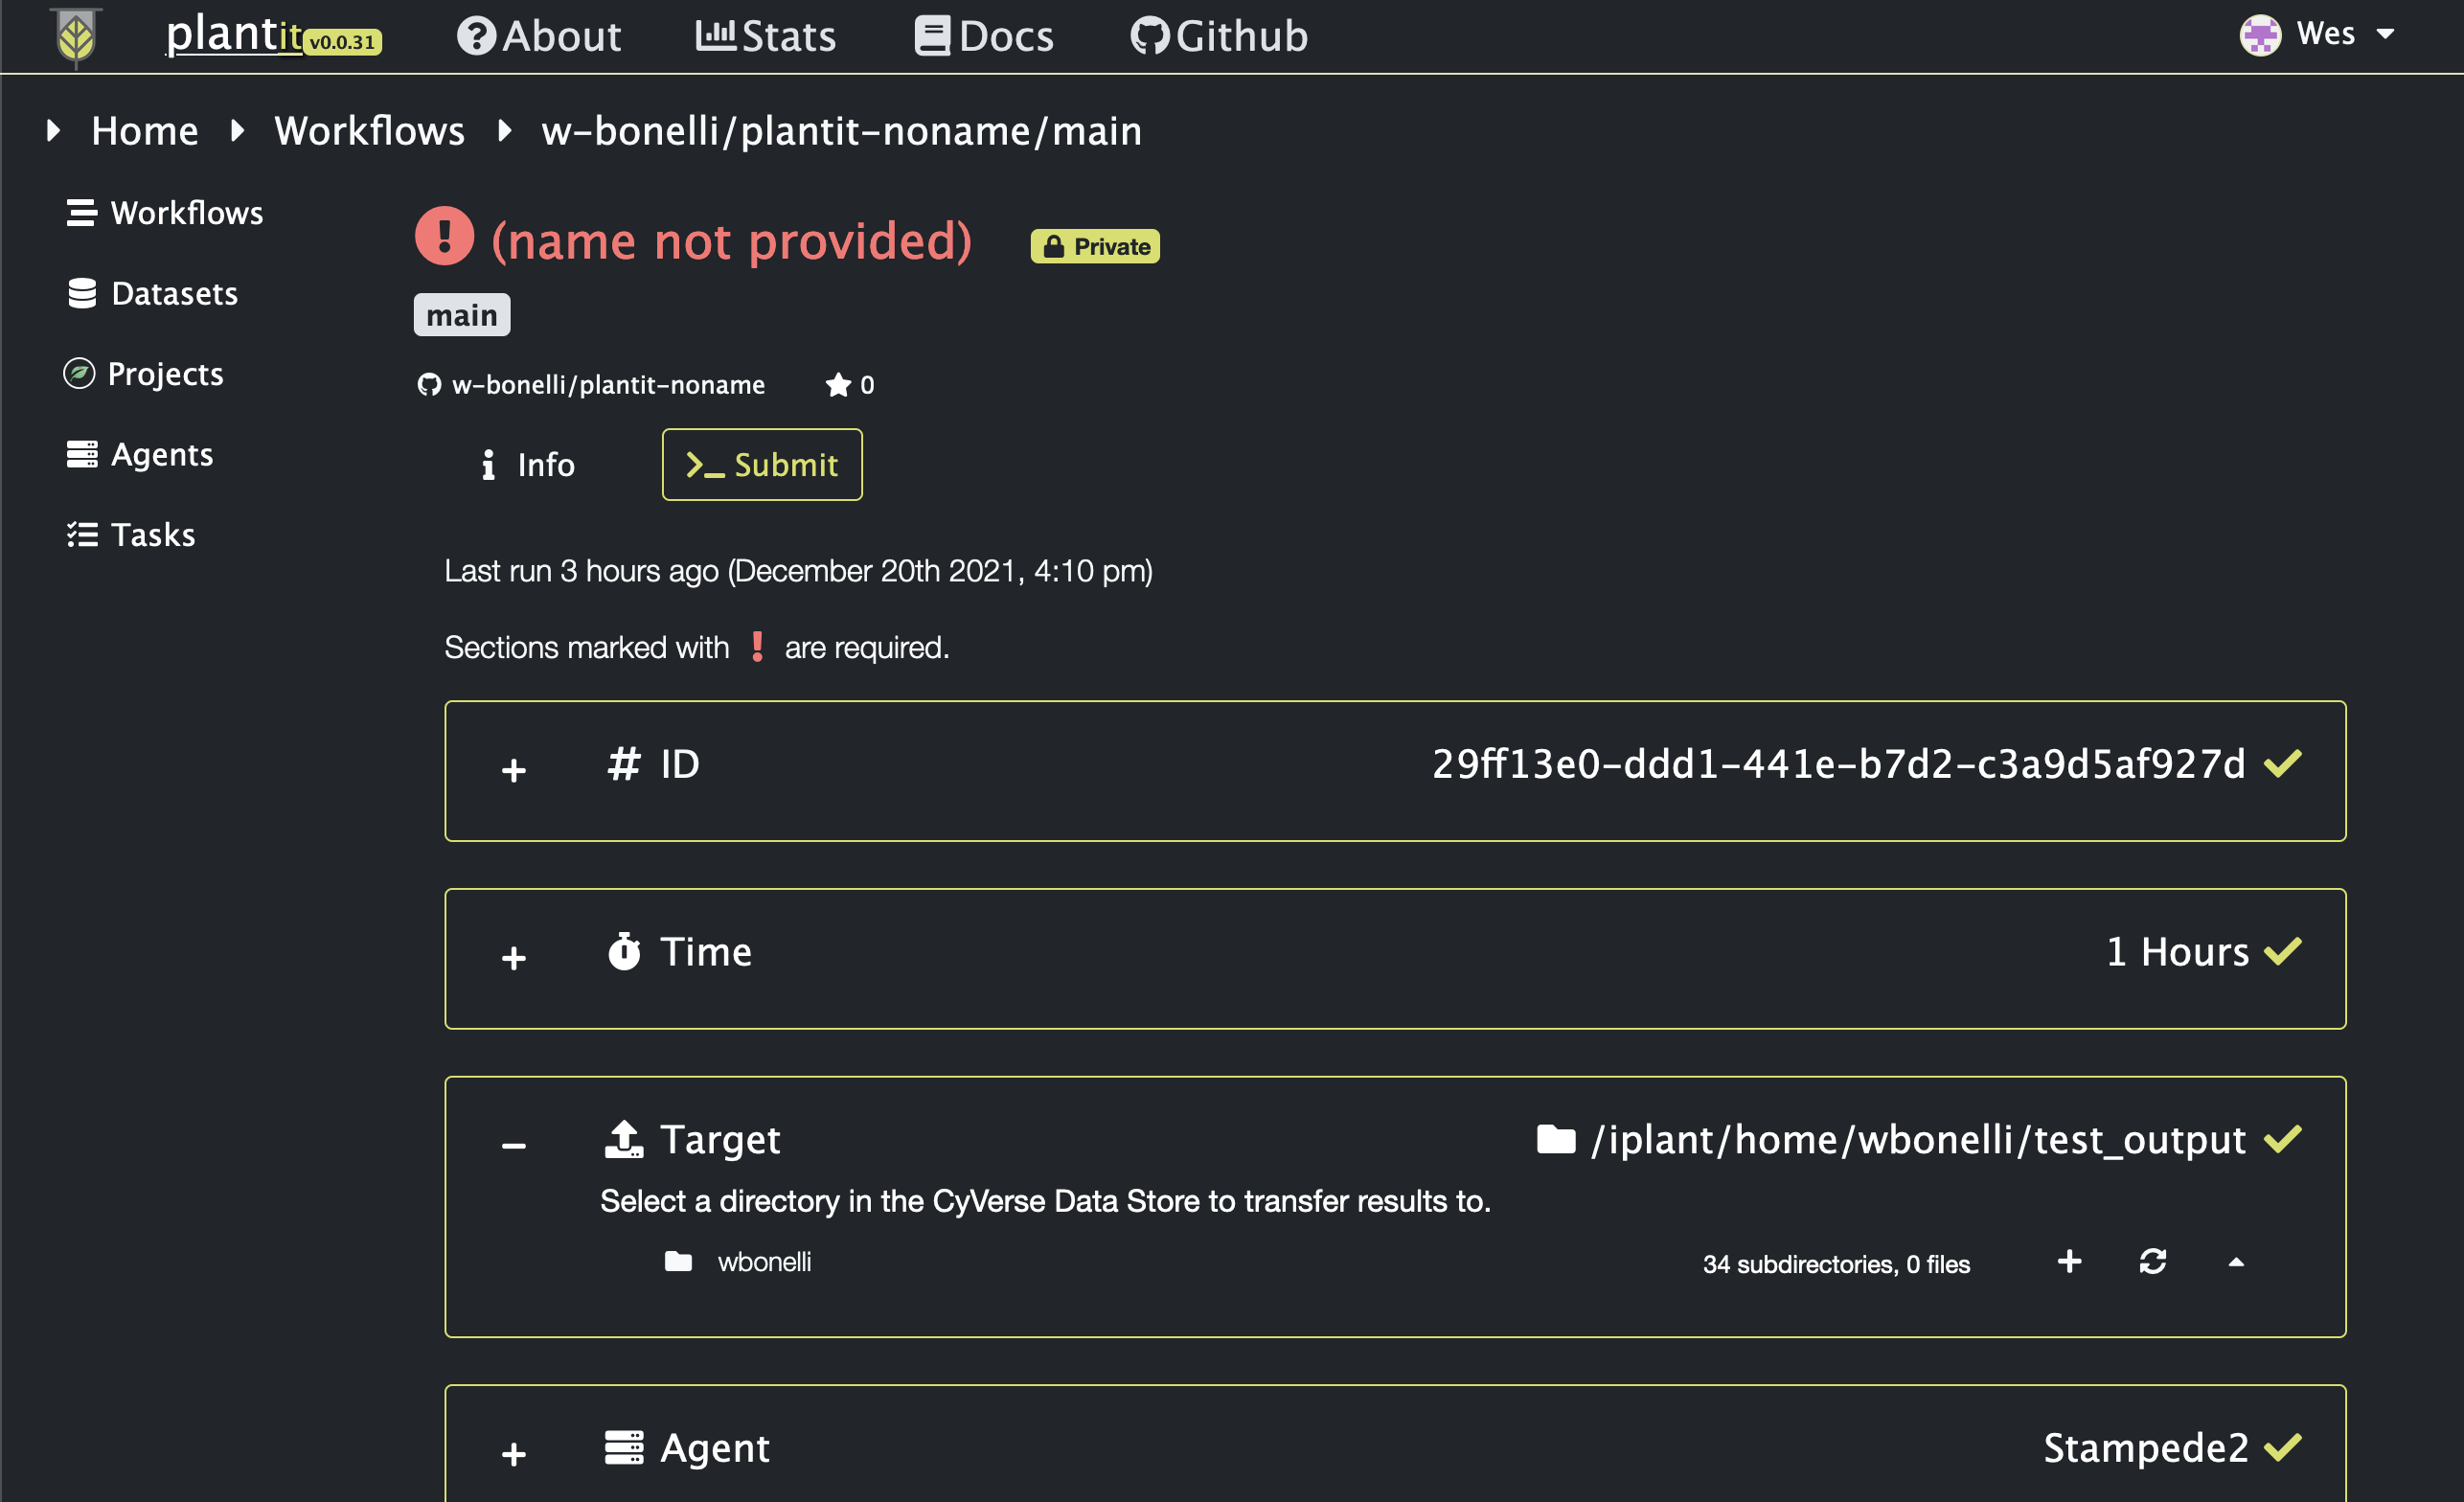Select the wbonelli folder in Target
This screenshot has height=1502, width=2464.
764,1261
